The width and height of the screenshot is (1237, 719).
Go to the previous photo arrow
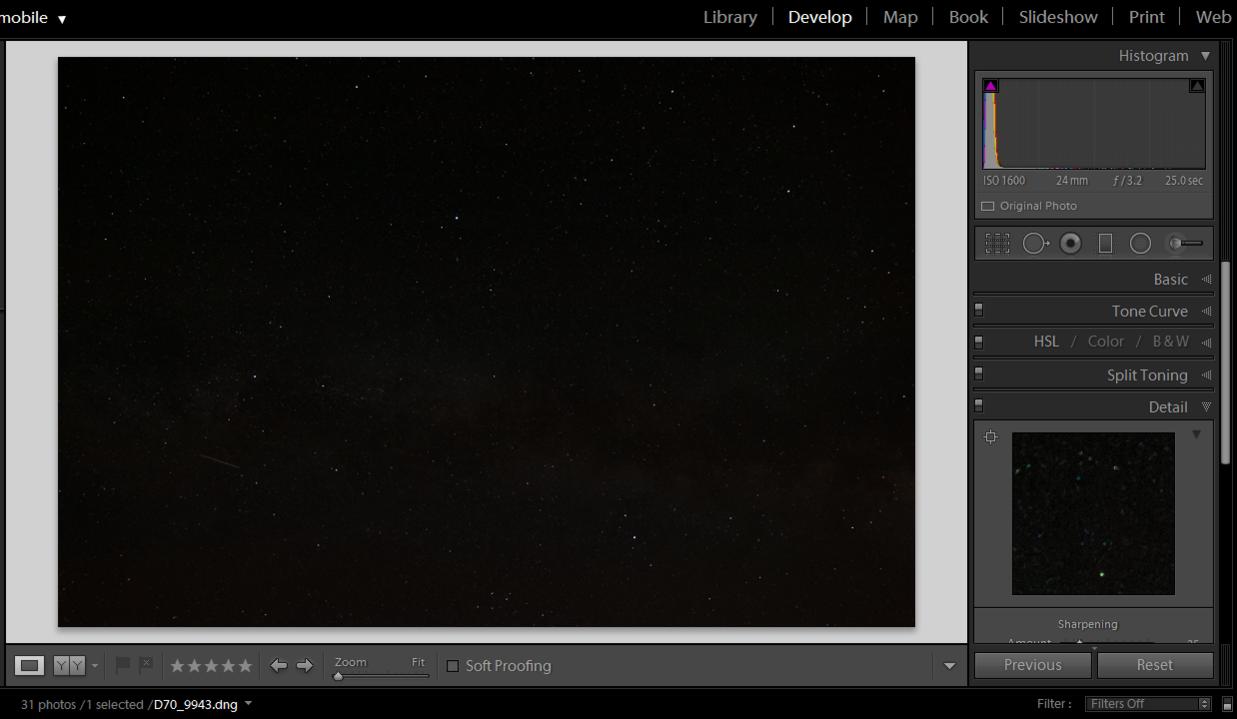279,665
